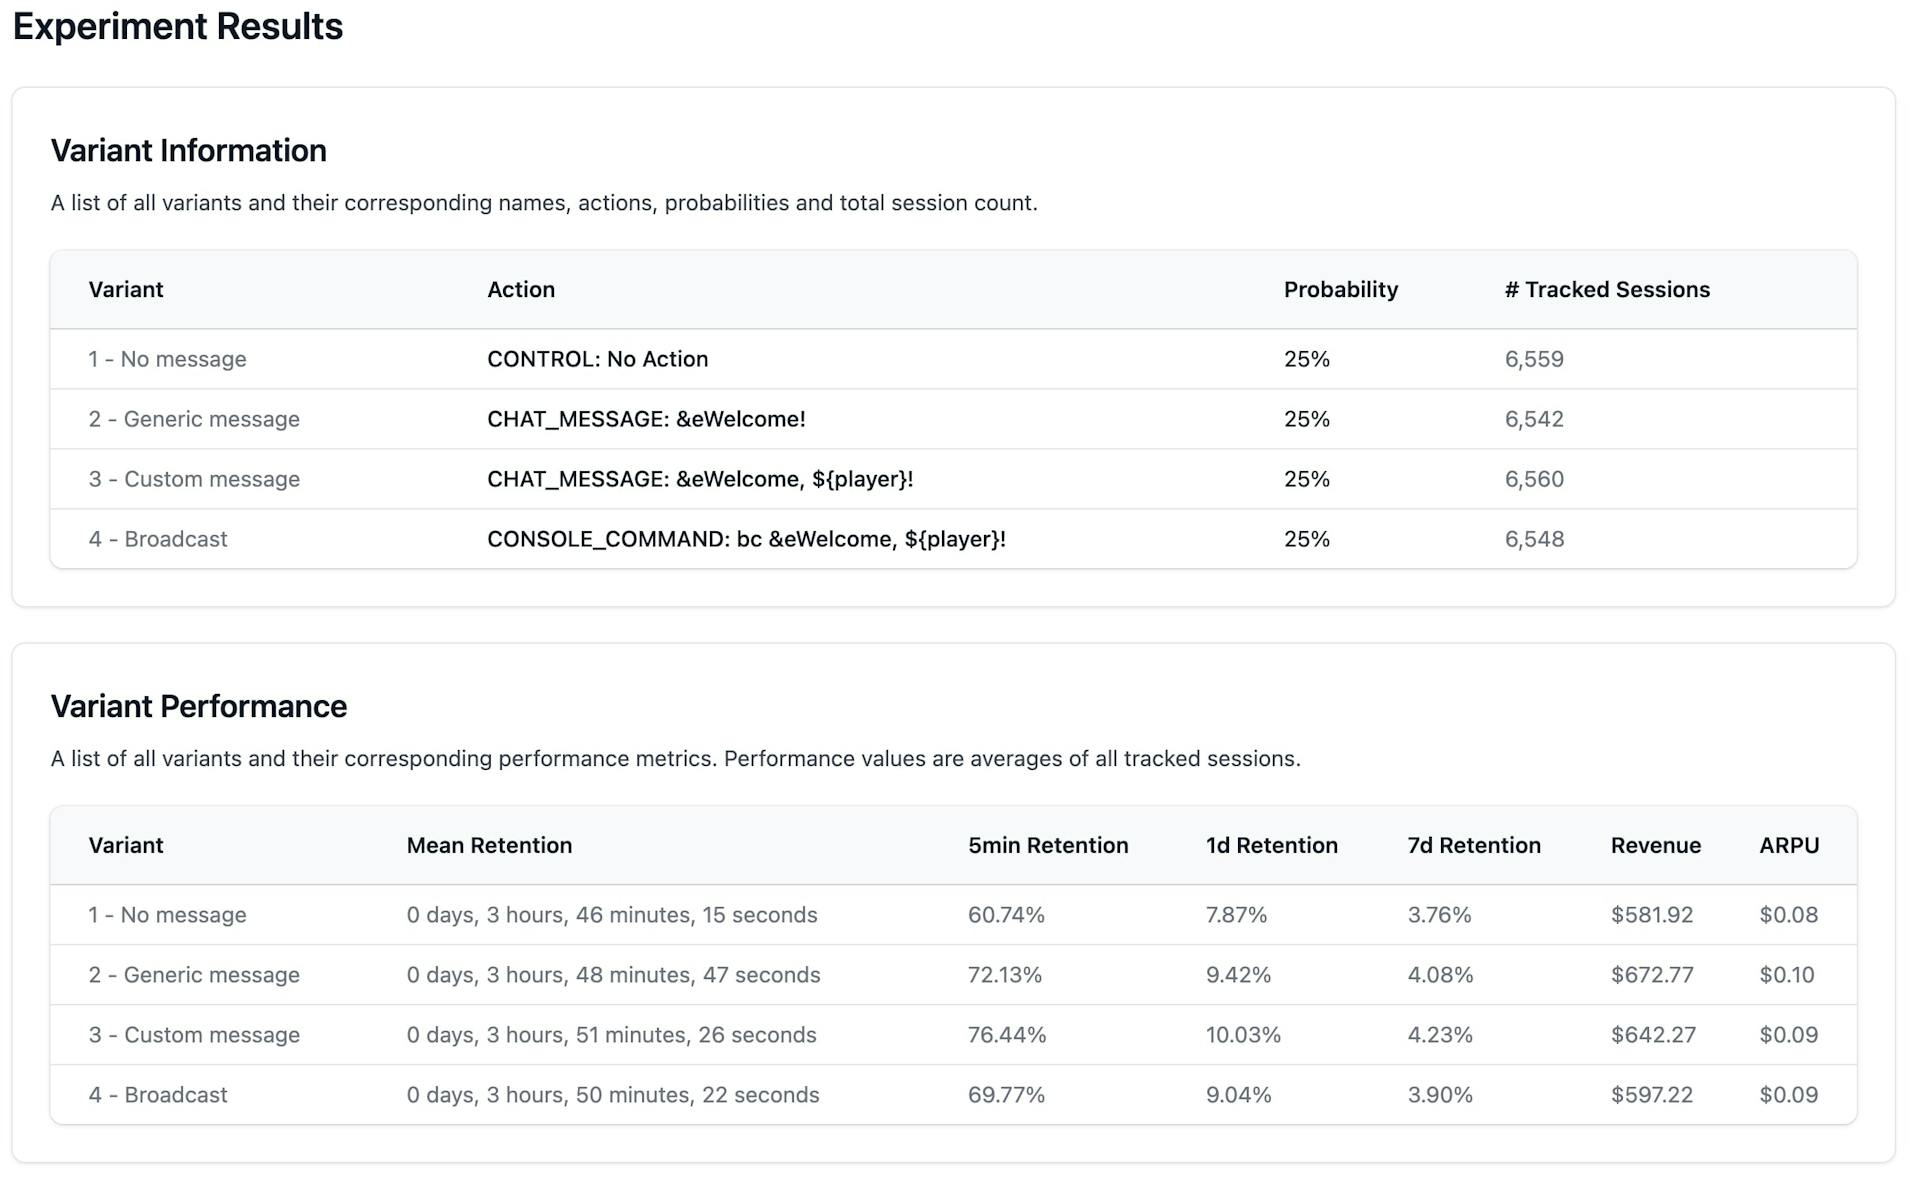Screen dimensions: 1920x1187
Task: Click '2 - Generic message' in Variant Information
Action: coord(194,419)
